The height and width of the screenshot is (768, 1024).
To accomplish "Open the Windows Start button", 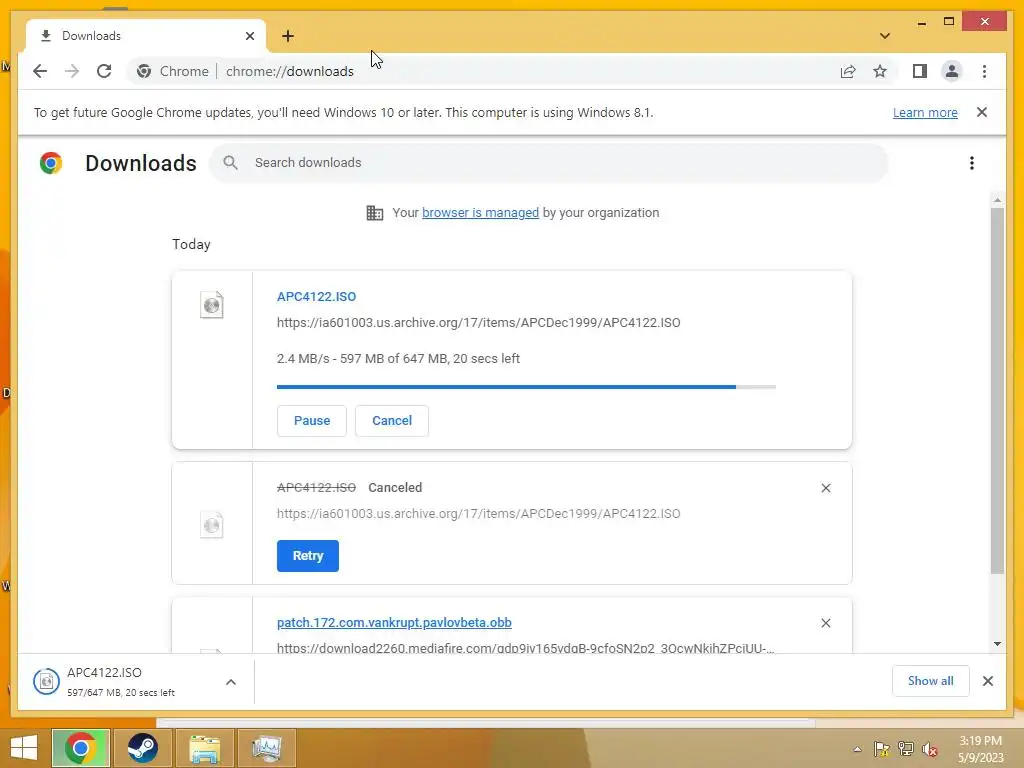I will point(24,748).
